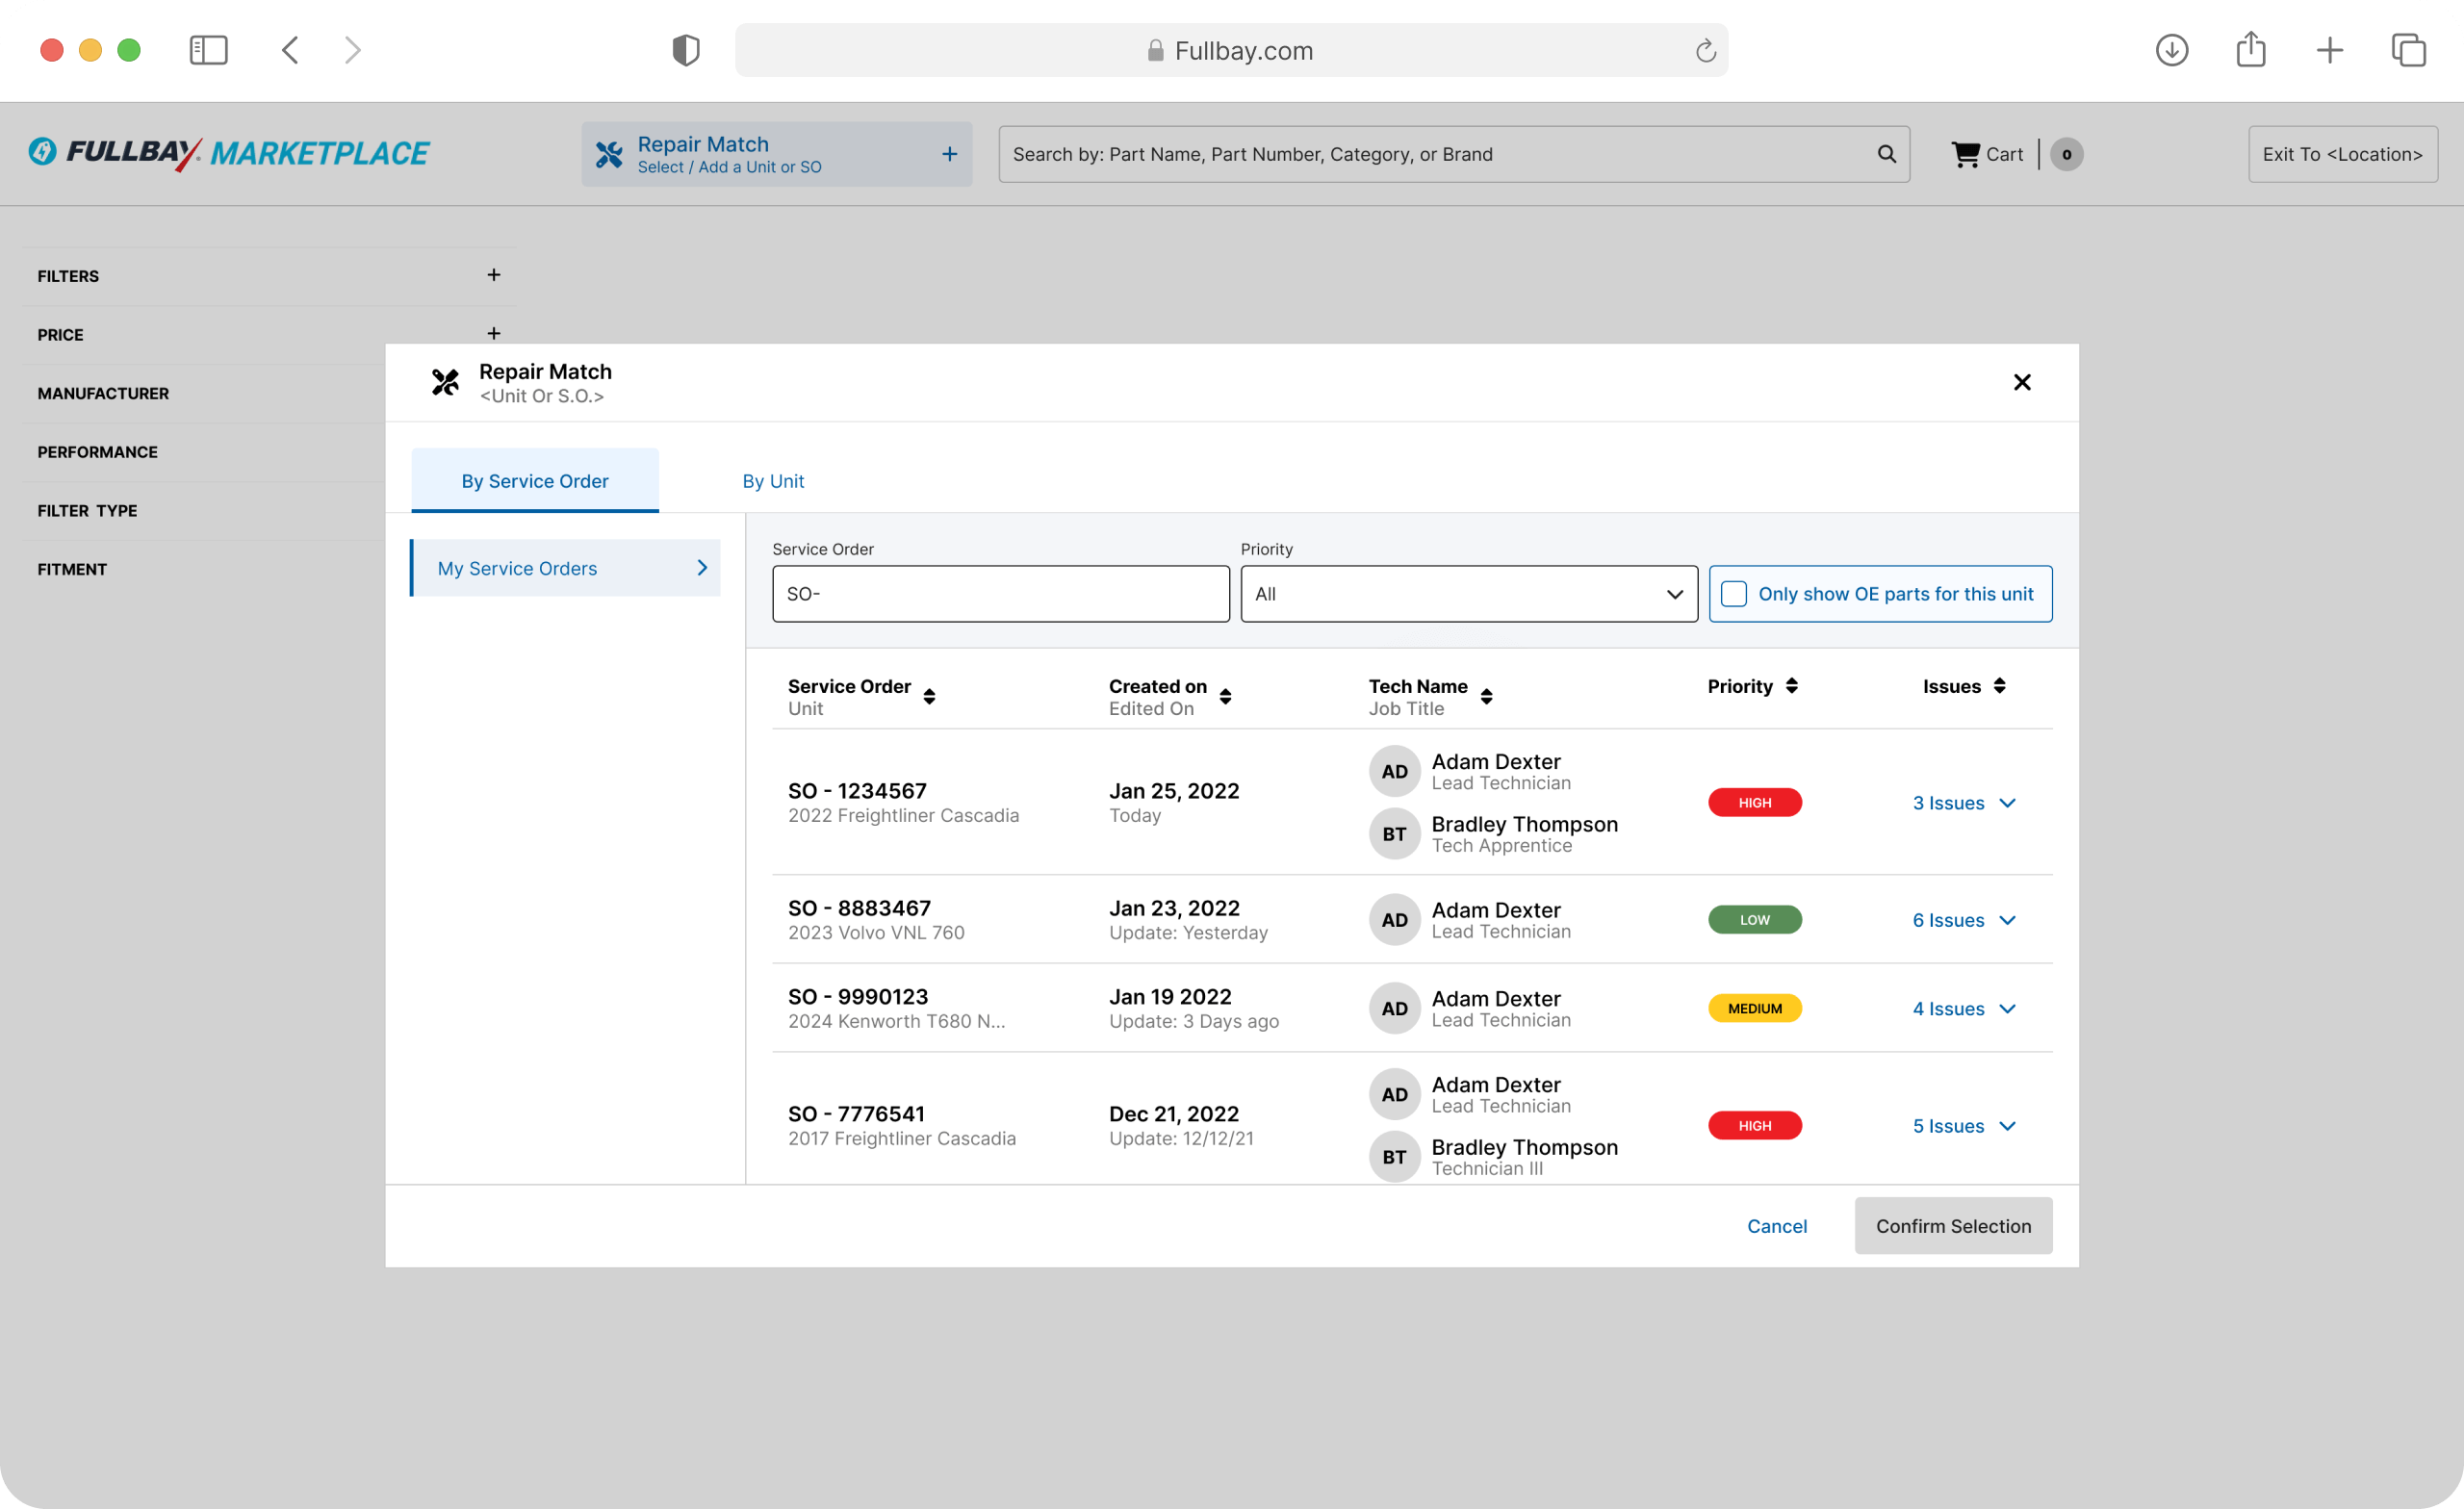Click the Service Order SO- input field
This screenshot has height=1509, width=2464.
tap(1000, 593)
